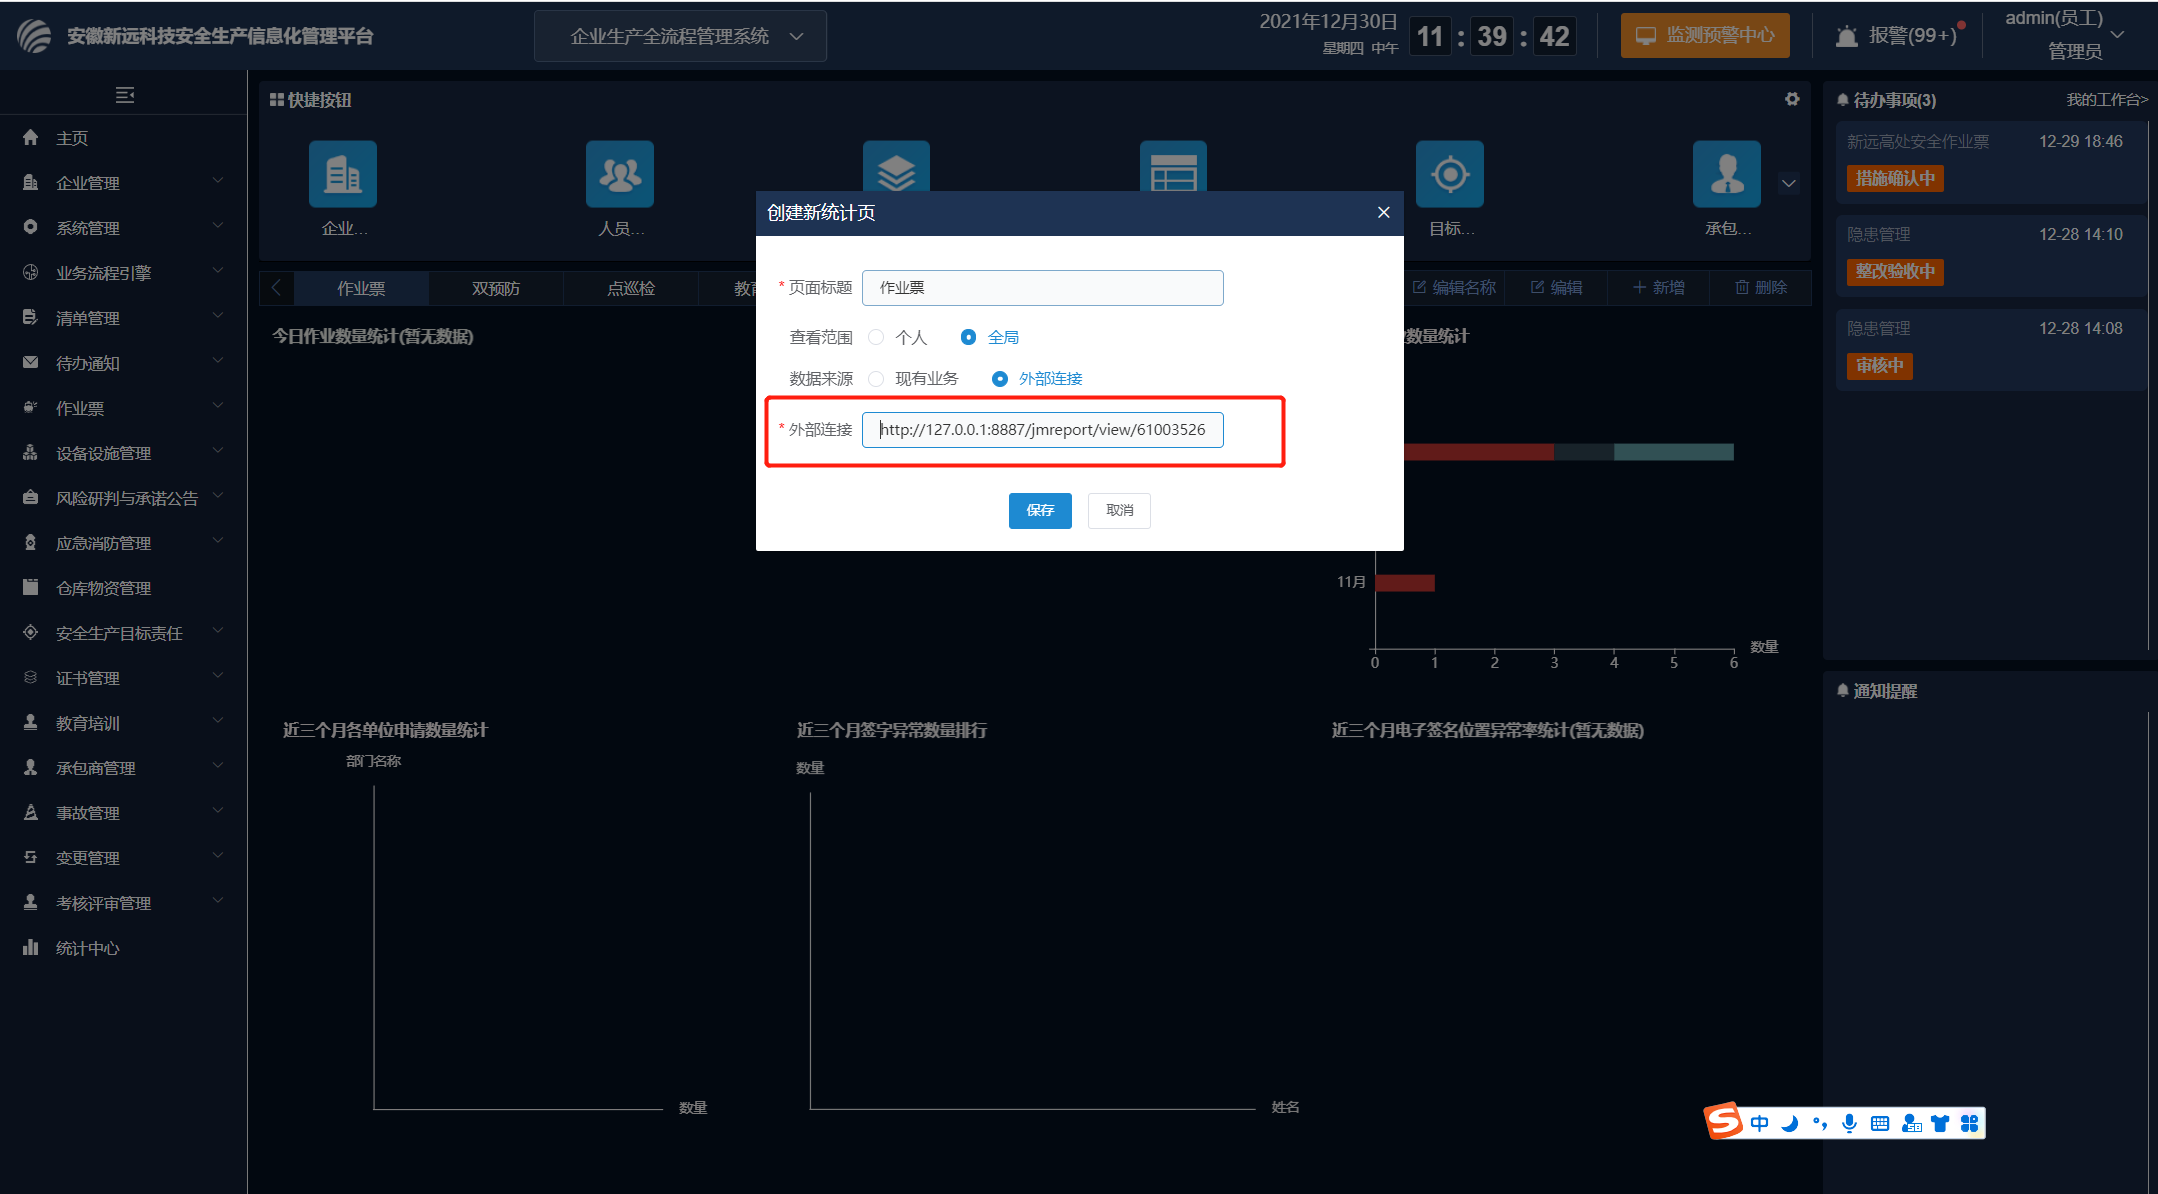Expand more quick buttons chevron
The width and height of the screenshot is (2158, 1194).
coord(1789,183)
